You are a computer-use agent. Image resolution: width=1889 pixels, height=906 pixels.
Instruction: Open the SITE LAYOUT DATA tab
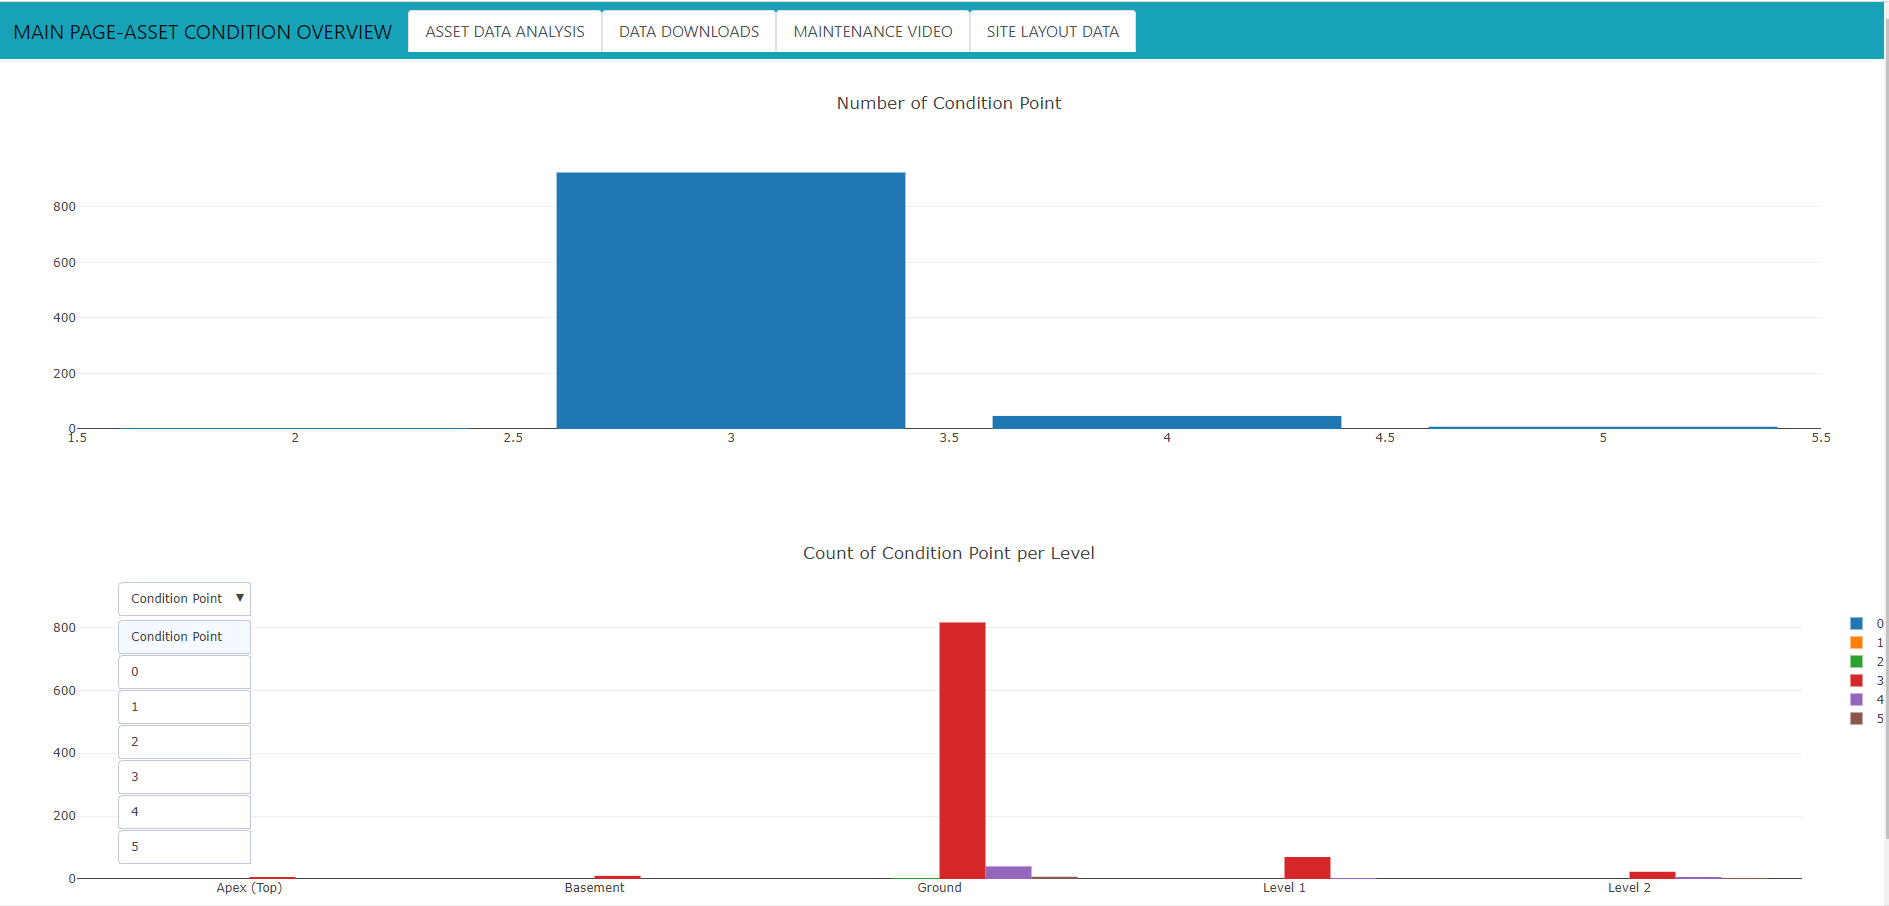pos(1052,31)
